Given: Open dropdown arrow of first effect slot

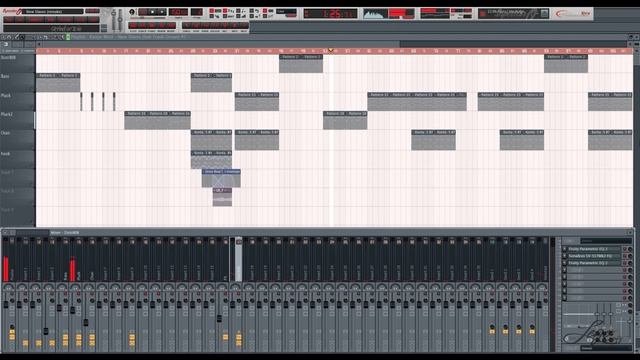Looking at the screenshot, I should pos(564,249).
